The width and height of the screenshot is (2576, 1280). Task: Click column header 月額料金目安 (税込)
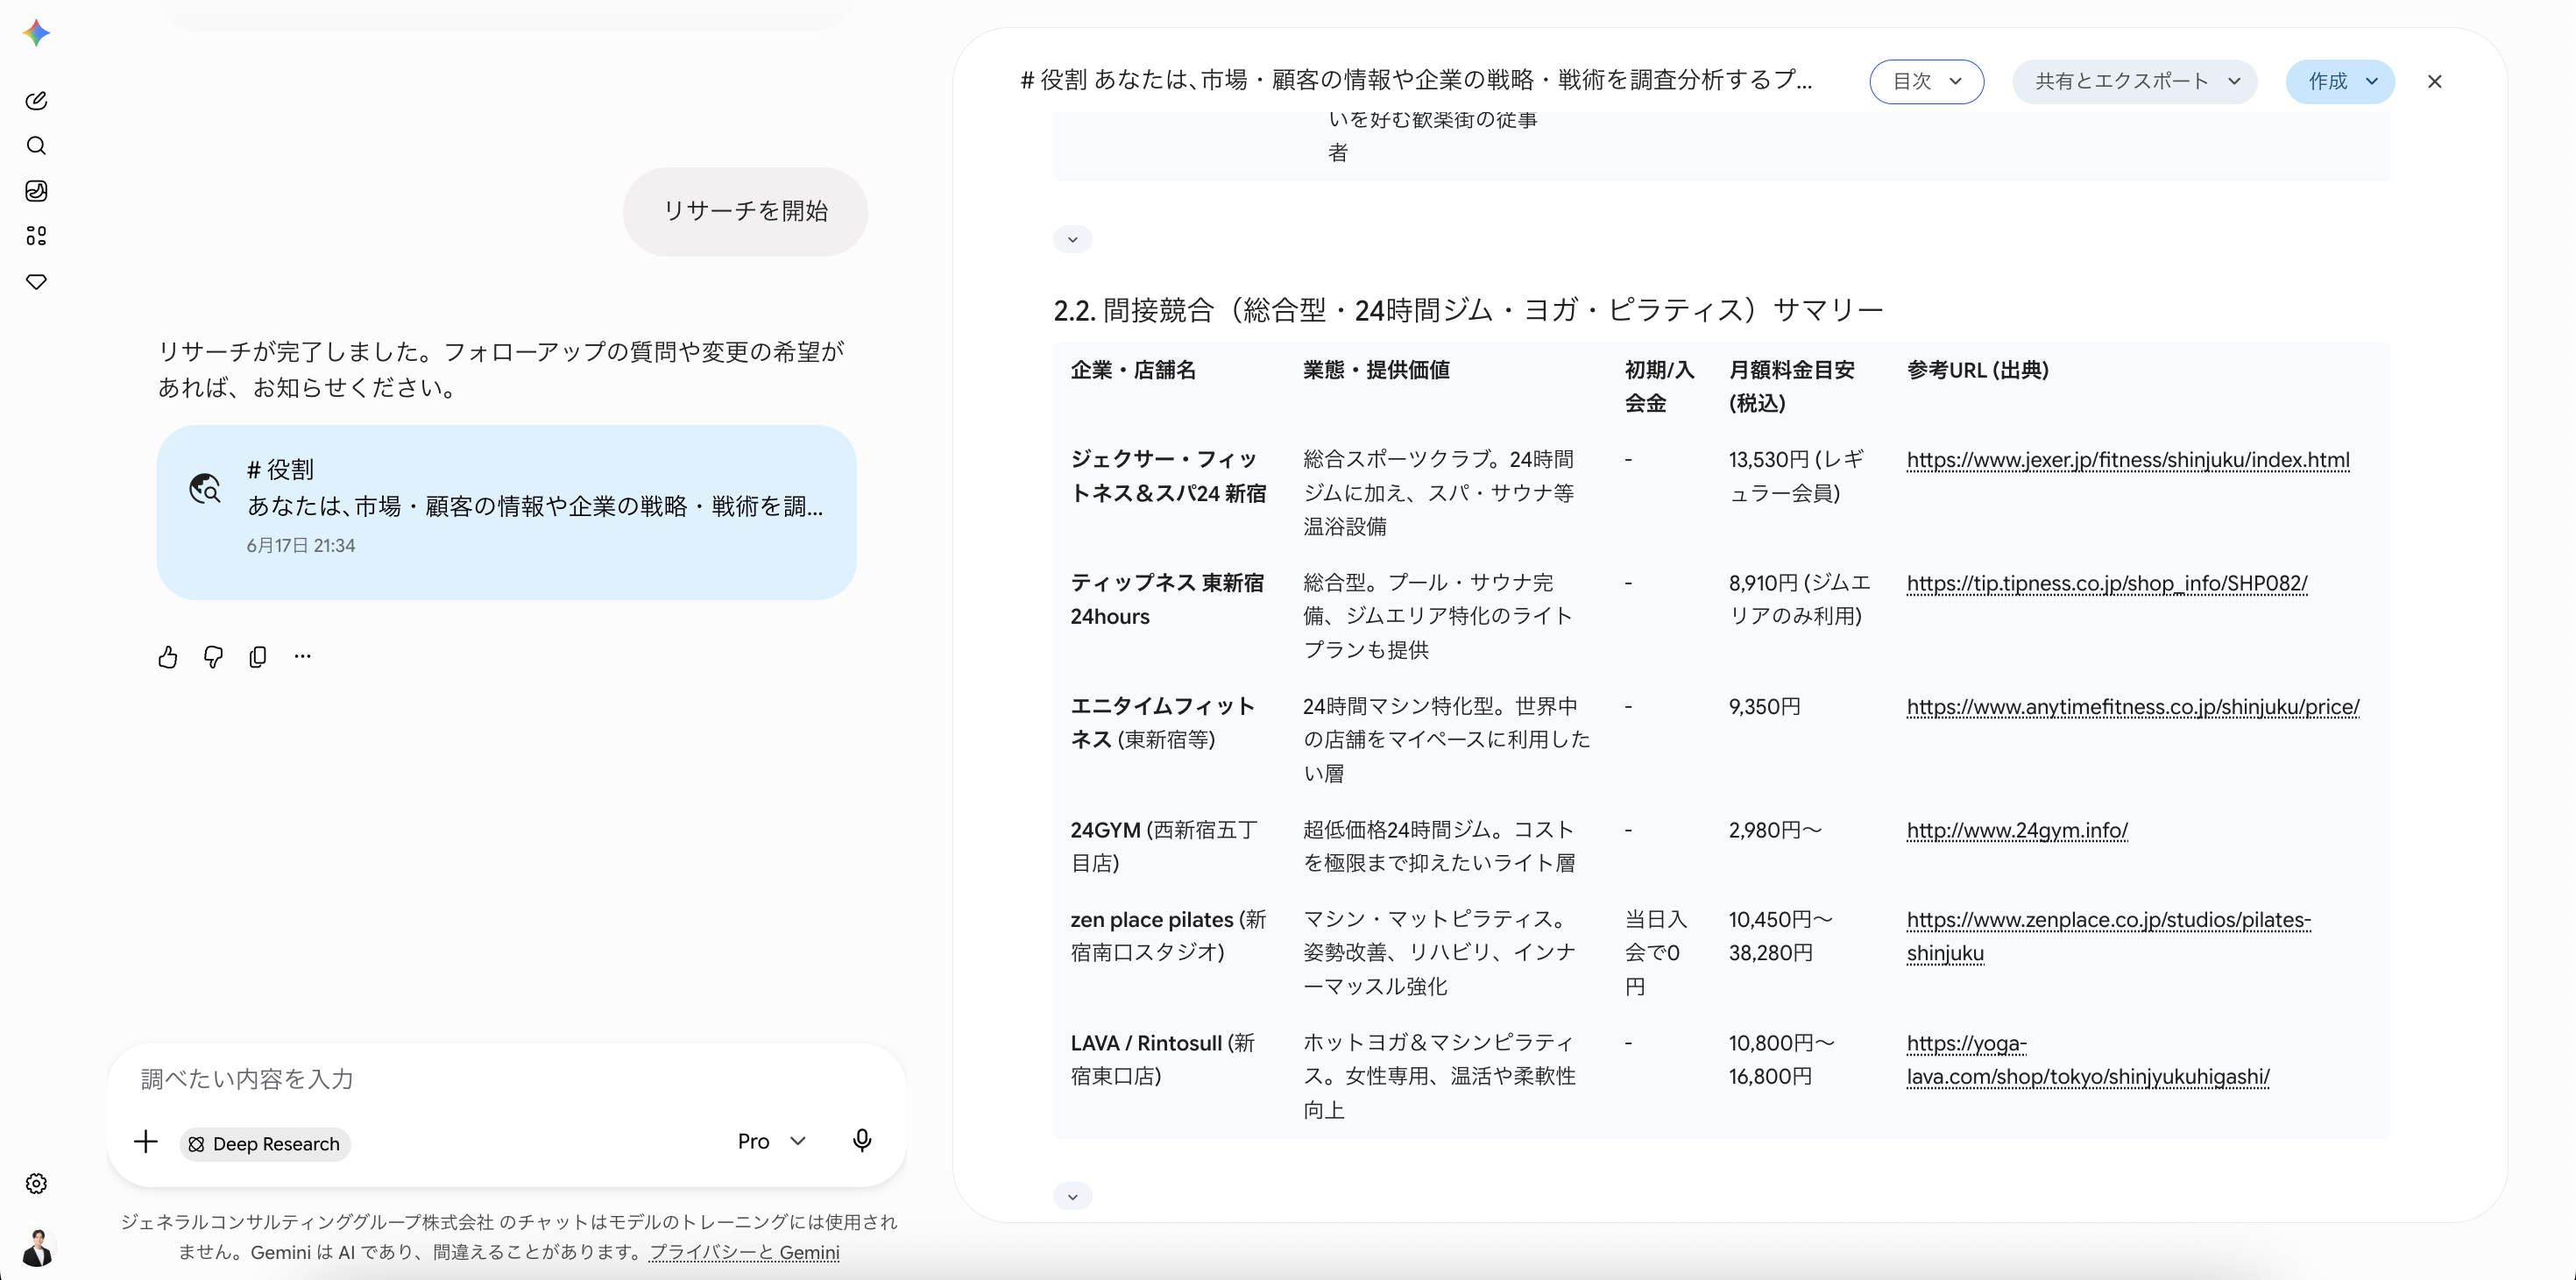(x=1792, y=386)
